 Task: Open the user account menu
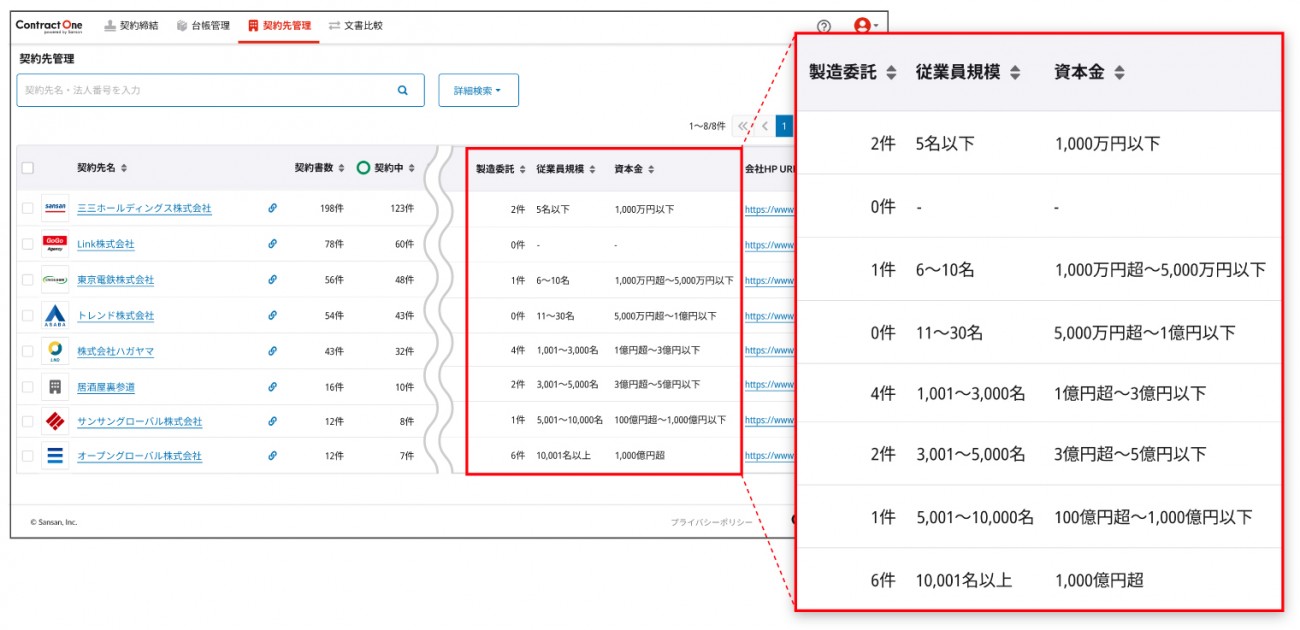(x=865, y=26)
